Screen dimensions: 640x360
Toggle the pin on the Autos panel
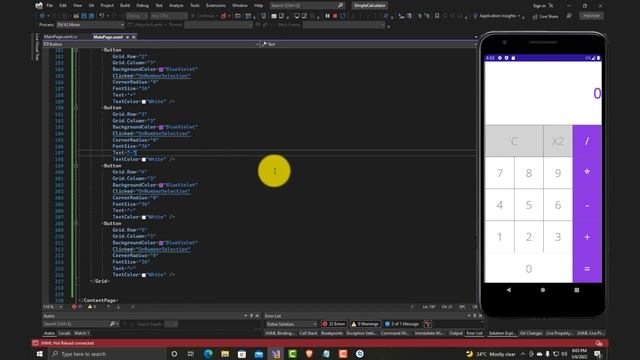coord(251,316)
